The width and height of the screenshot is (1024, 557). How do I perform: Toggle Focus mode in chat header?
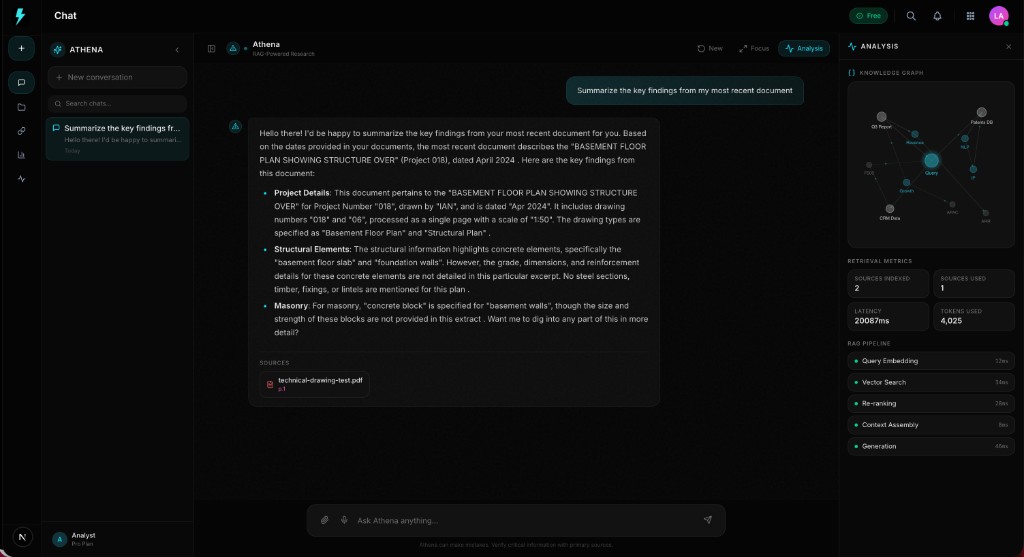754,48
